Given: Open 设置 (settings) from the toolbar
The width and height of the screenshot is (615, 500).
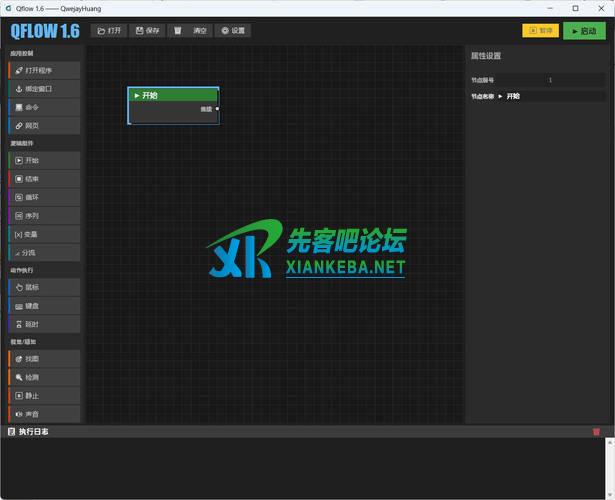Looking at the screenshot, I should click(x=232, y=31).
